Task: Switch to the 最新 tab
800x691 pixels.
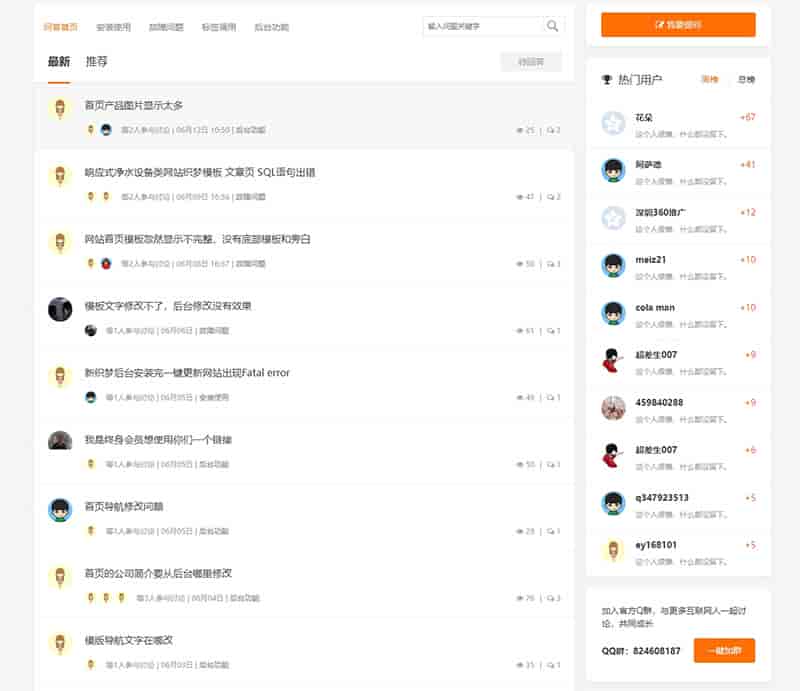Action: point(59,62)
